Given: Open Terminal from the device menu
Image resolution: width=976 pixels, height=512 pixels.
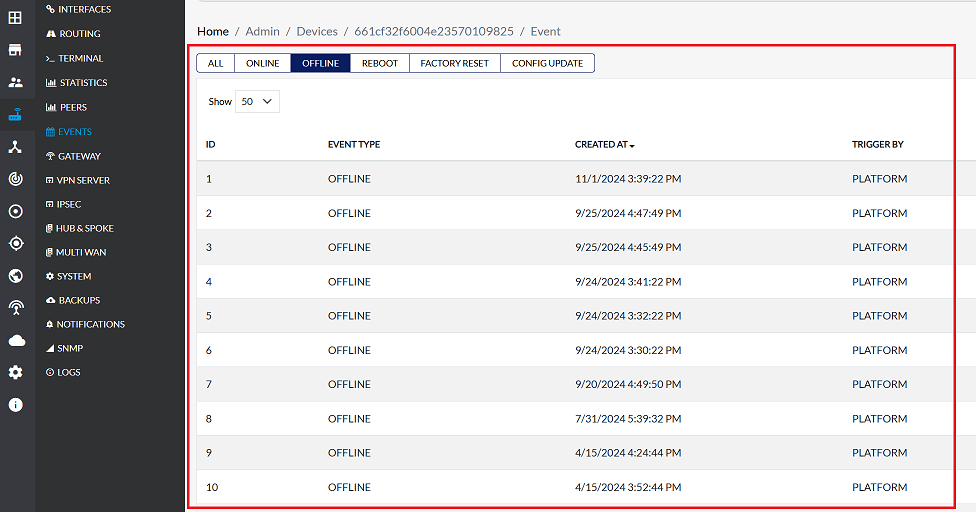Looking at the screenshot, I should pyautogui.click(x=80, y=58).
